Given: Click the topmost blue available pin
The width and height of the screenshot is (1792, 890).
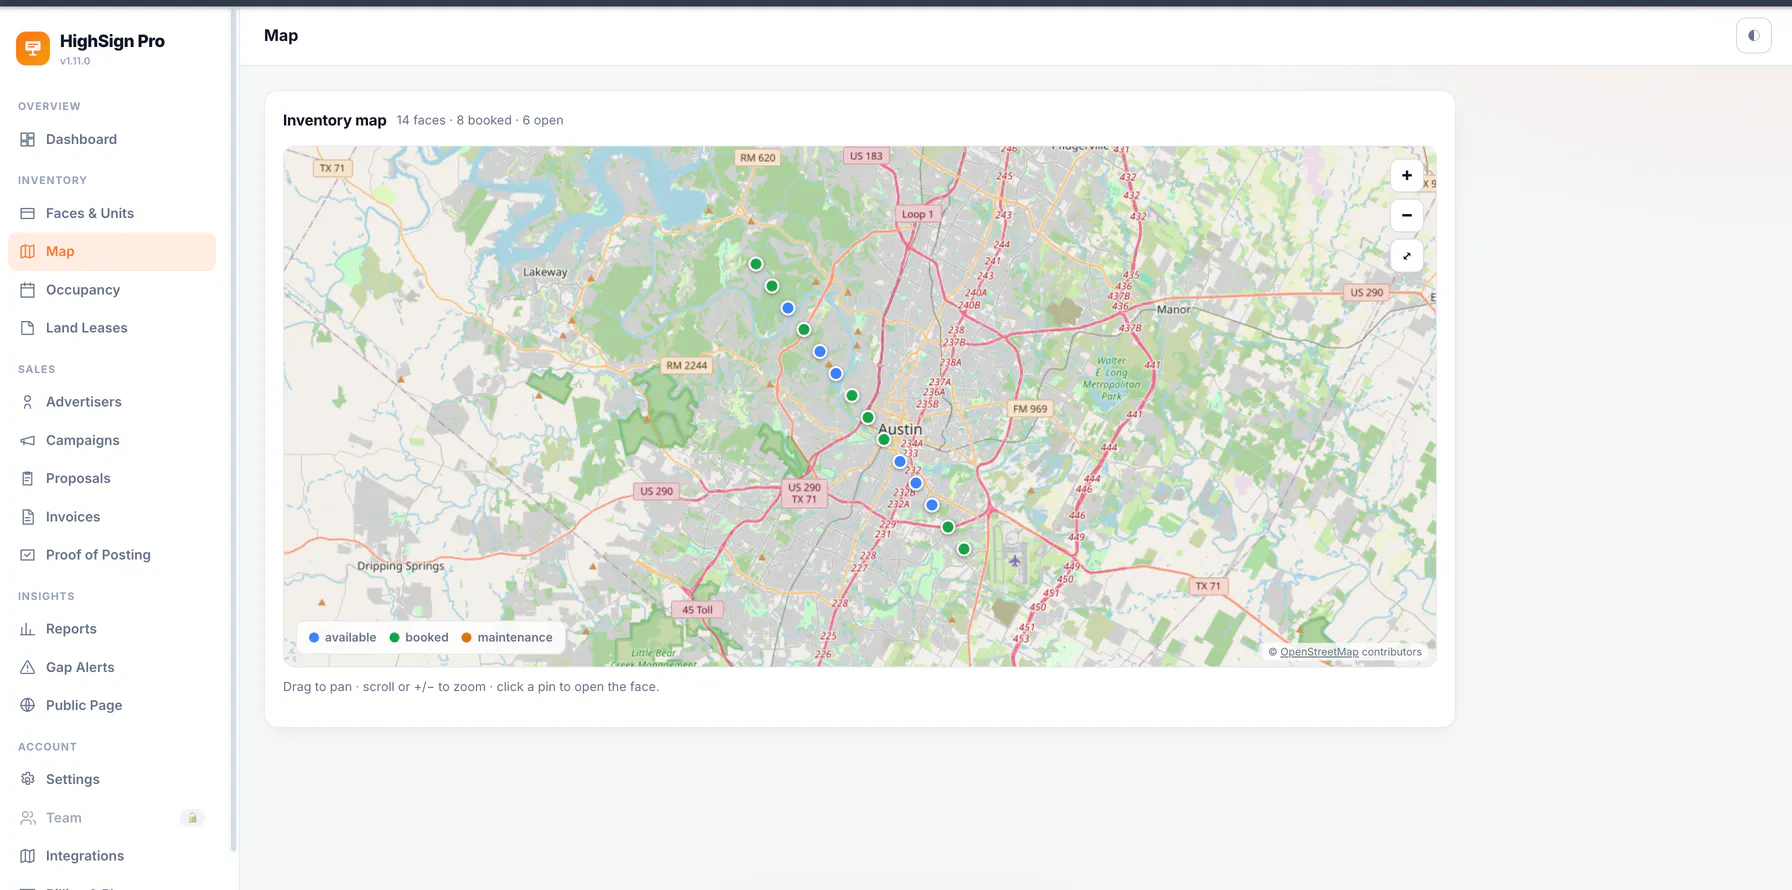Looking at the screenshot, I should coord(788,308).
